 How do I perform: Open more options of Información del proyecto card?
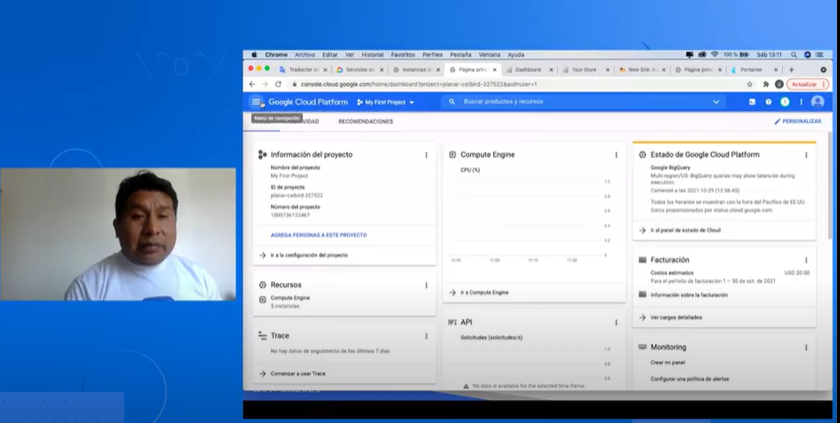pos(426,155)
